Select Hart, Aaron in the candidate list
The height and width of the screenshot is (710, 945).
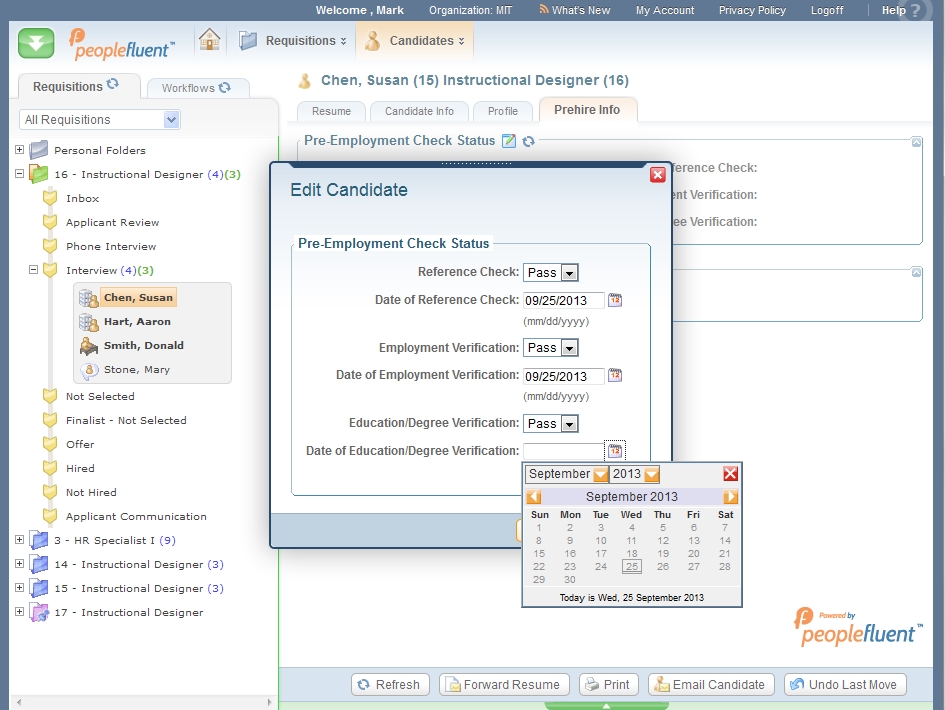[137, 322]
